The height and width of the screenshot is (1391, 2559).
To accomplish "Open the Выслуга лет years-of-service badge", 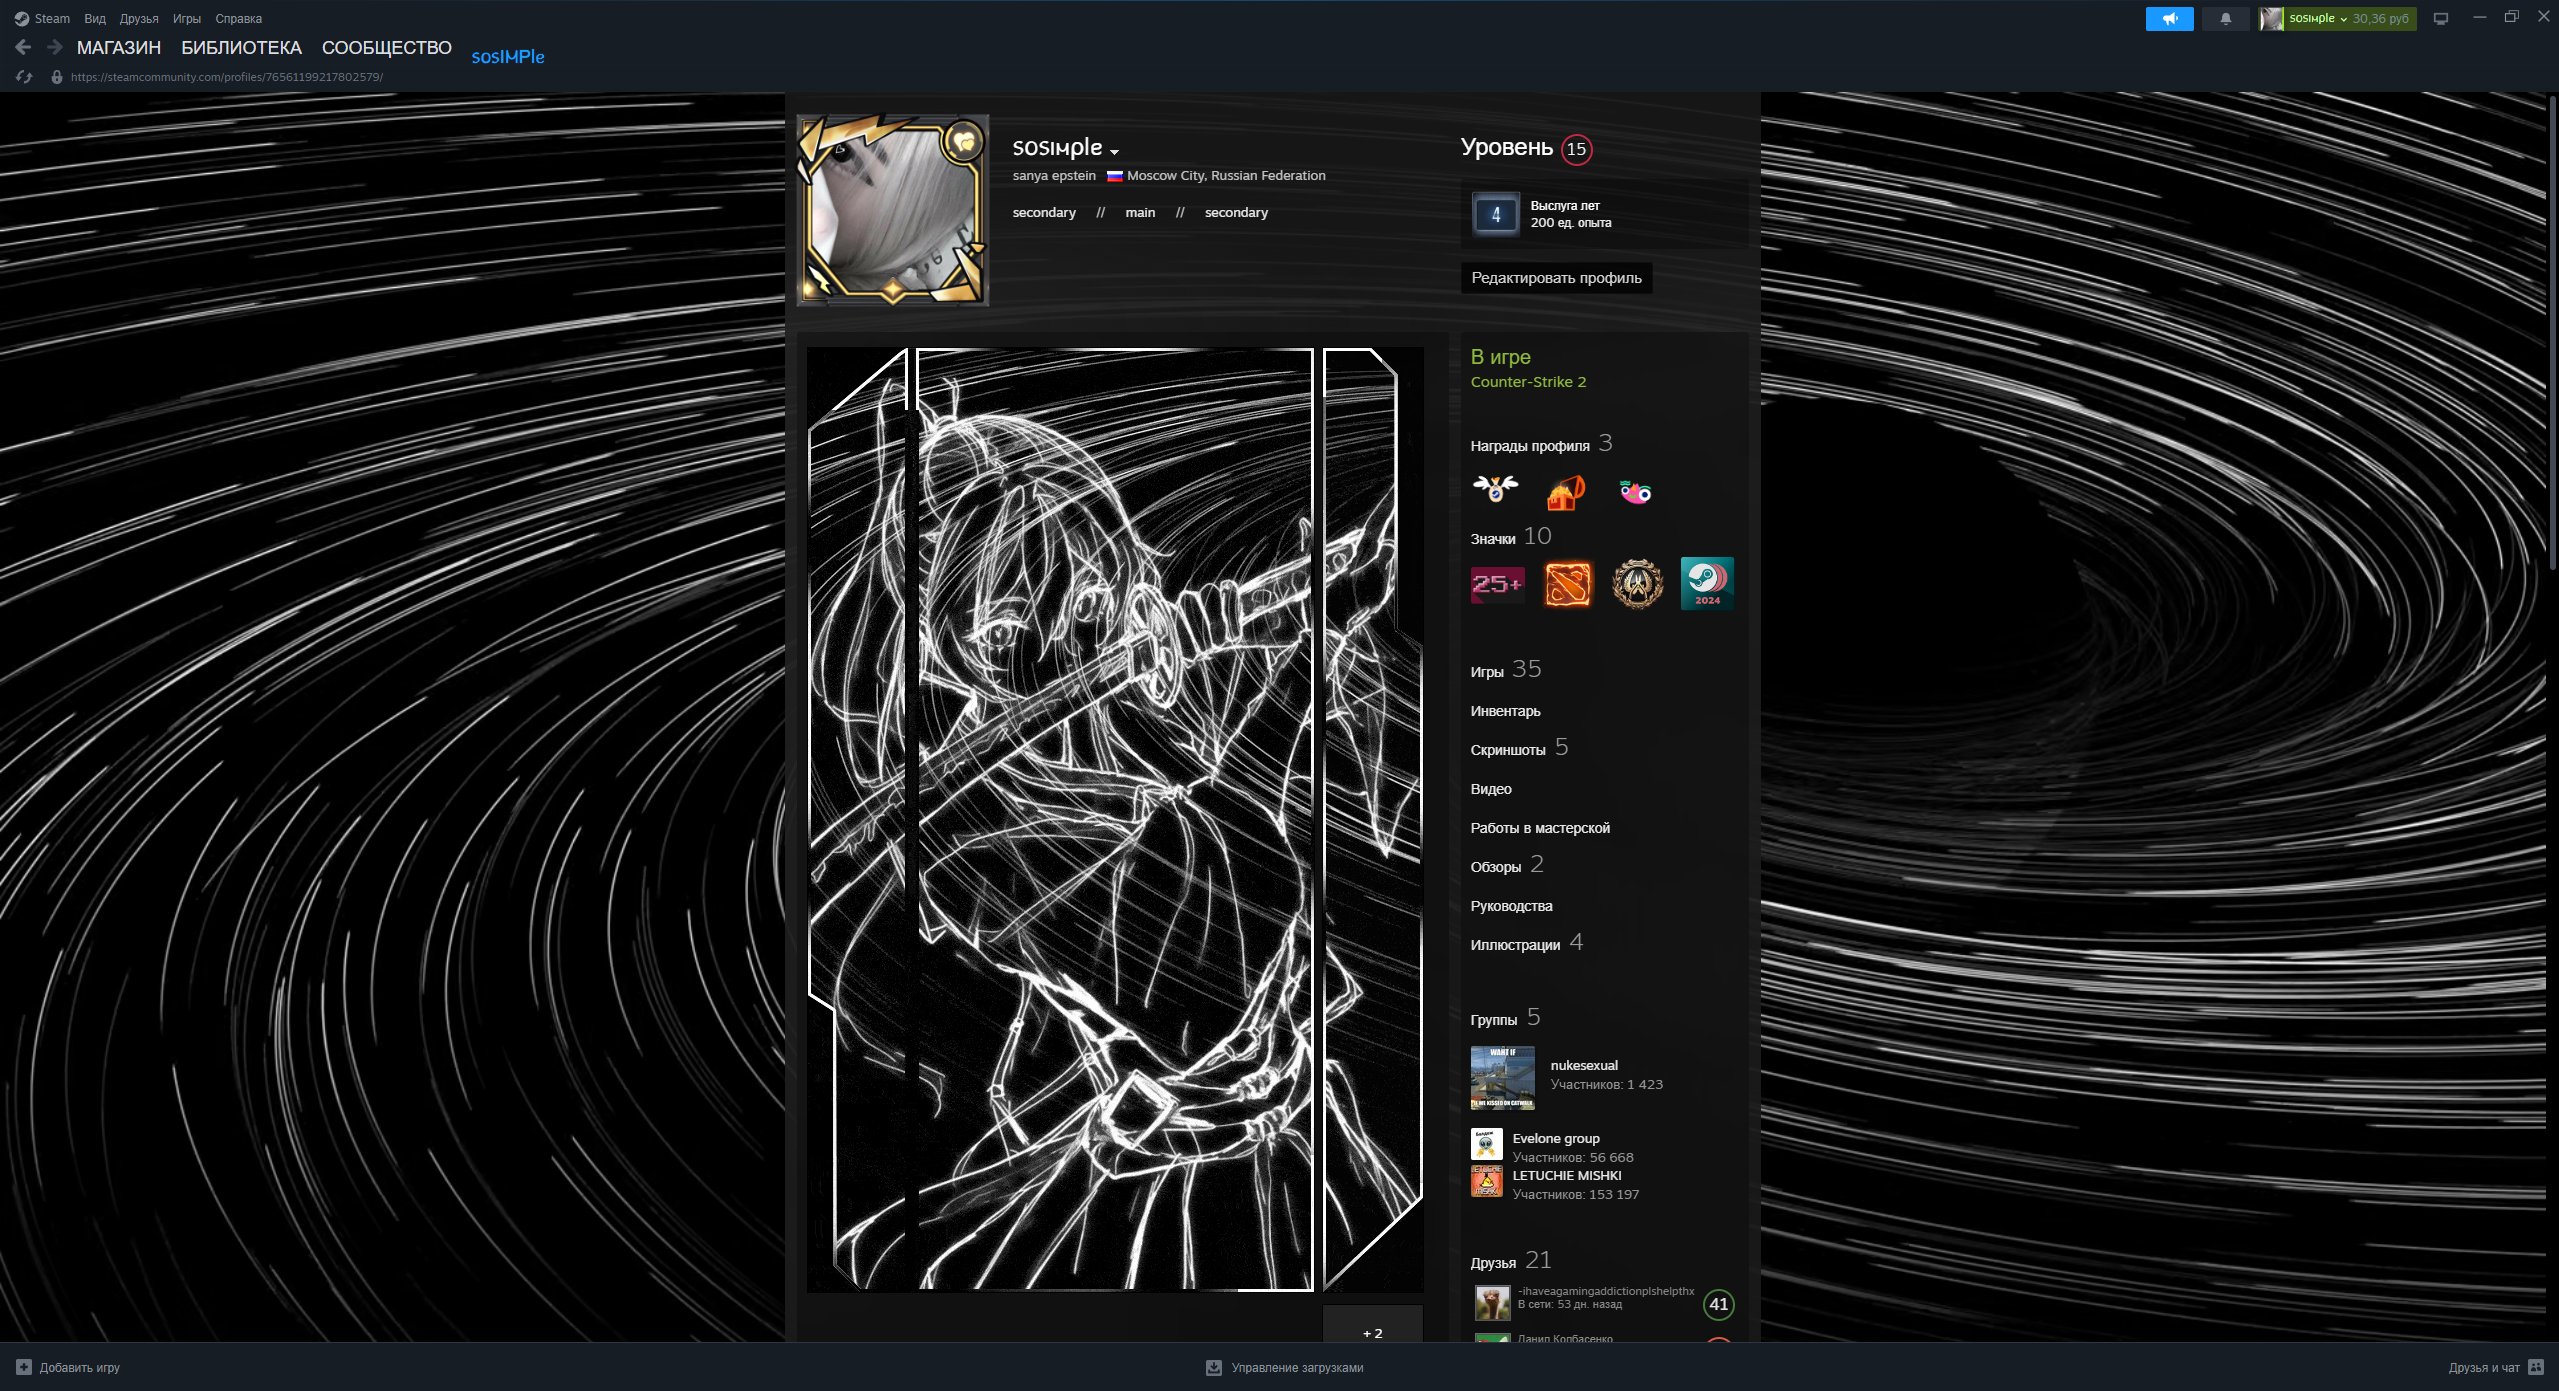I will point(1495,214).
